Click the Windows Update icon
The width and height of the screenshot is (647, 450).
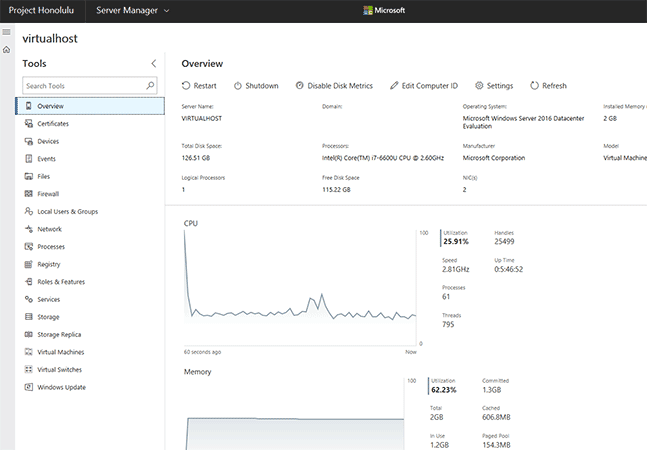click(28, 387)
